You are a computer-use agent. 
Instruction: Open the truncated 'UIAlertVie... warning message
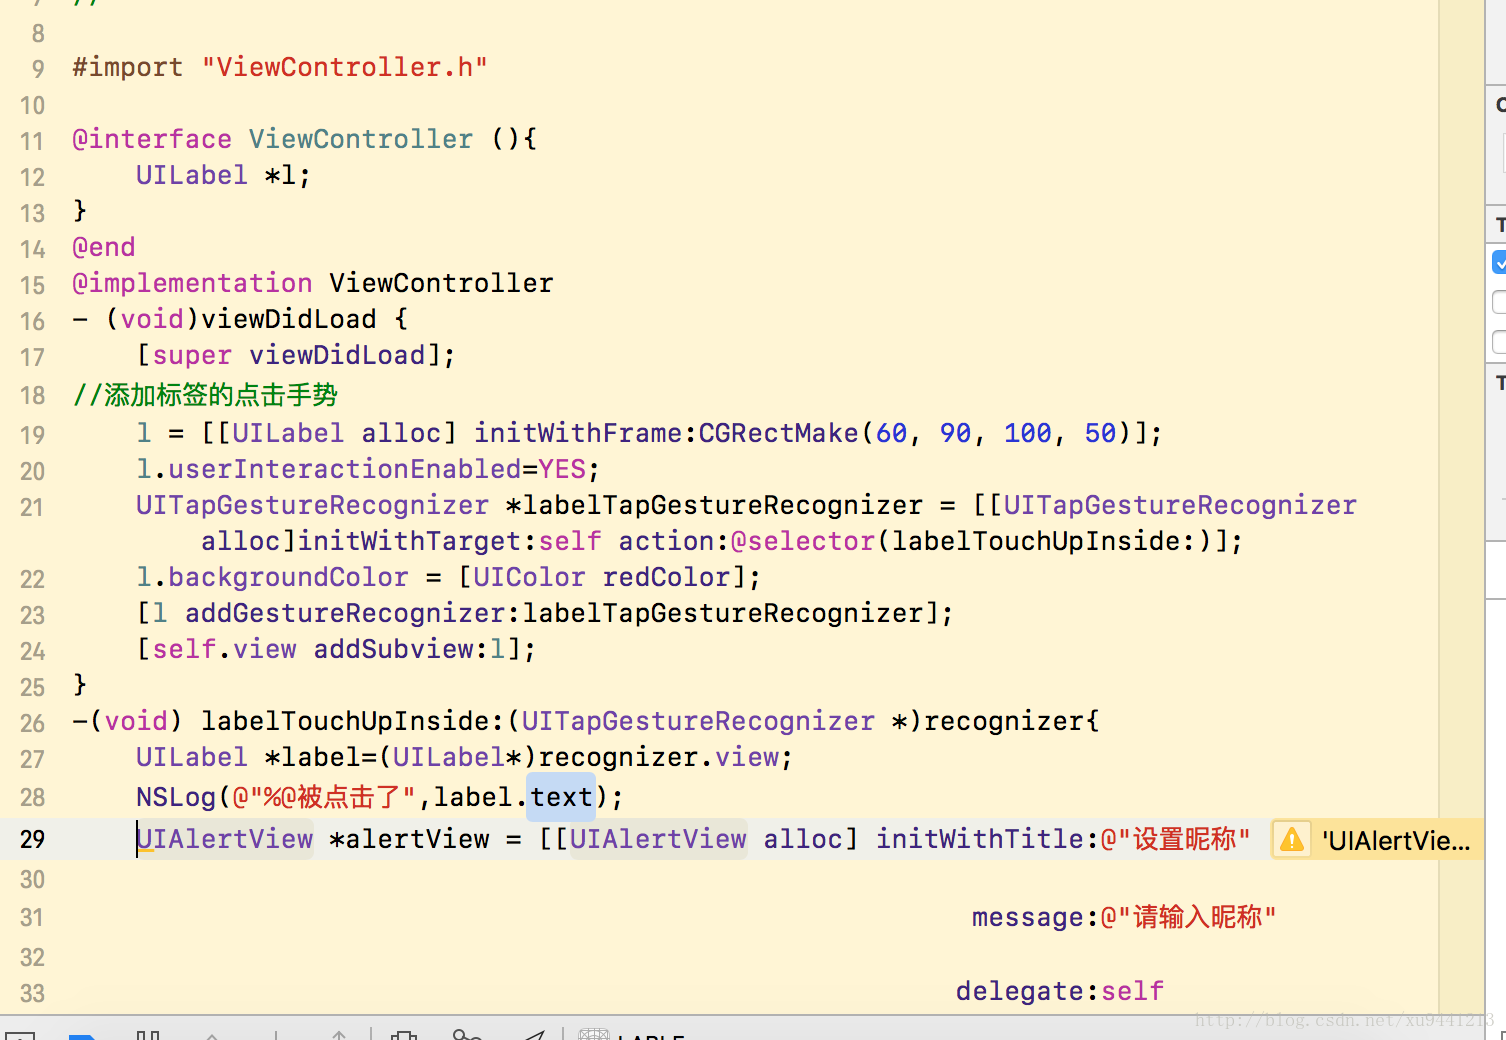point(1396,841)
